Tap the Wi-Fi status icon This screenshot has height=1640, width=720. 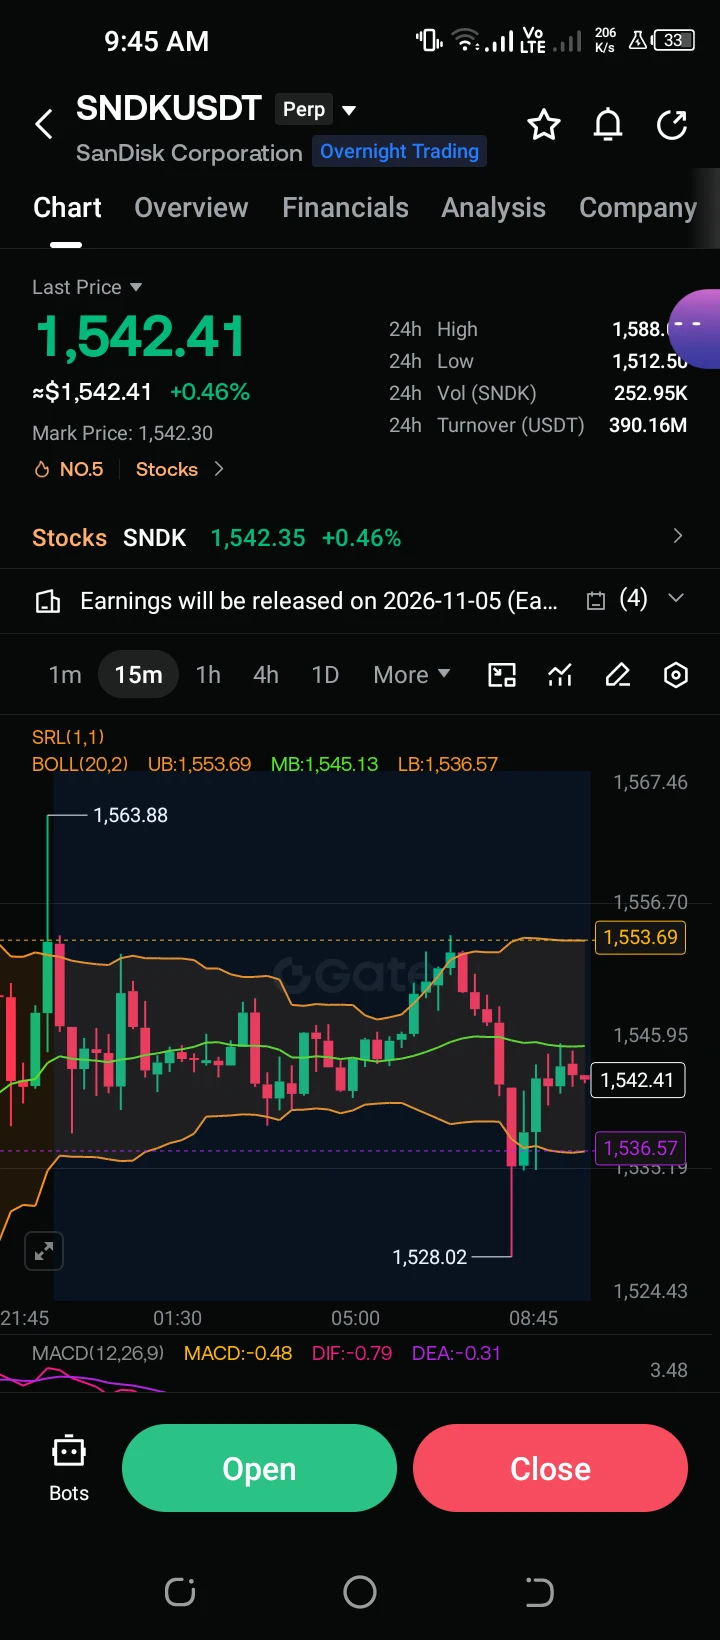[x=465, y=41]
